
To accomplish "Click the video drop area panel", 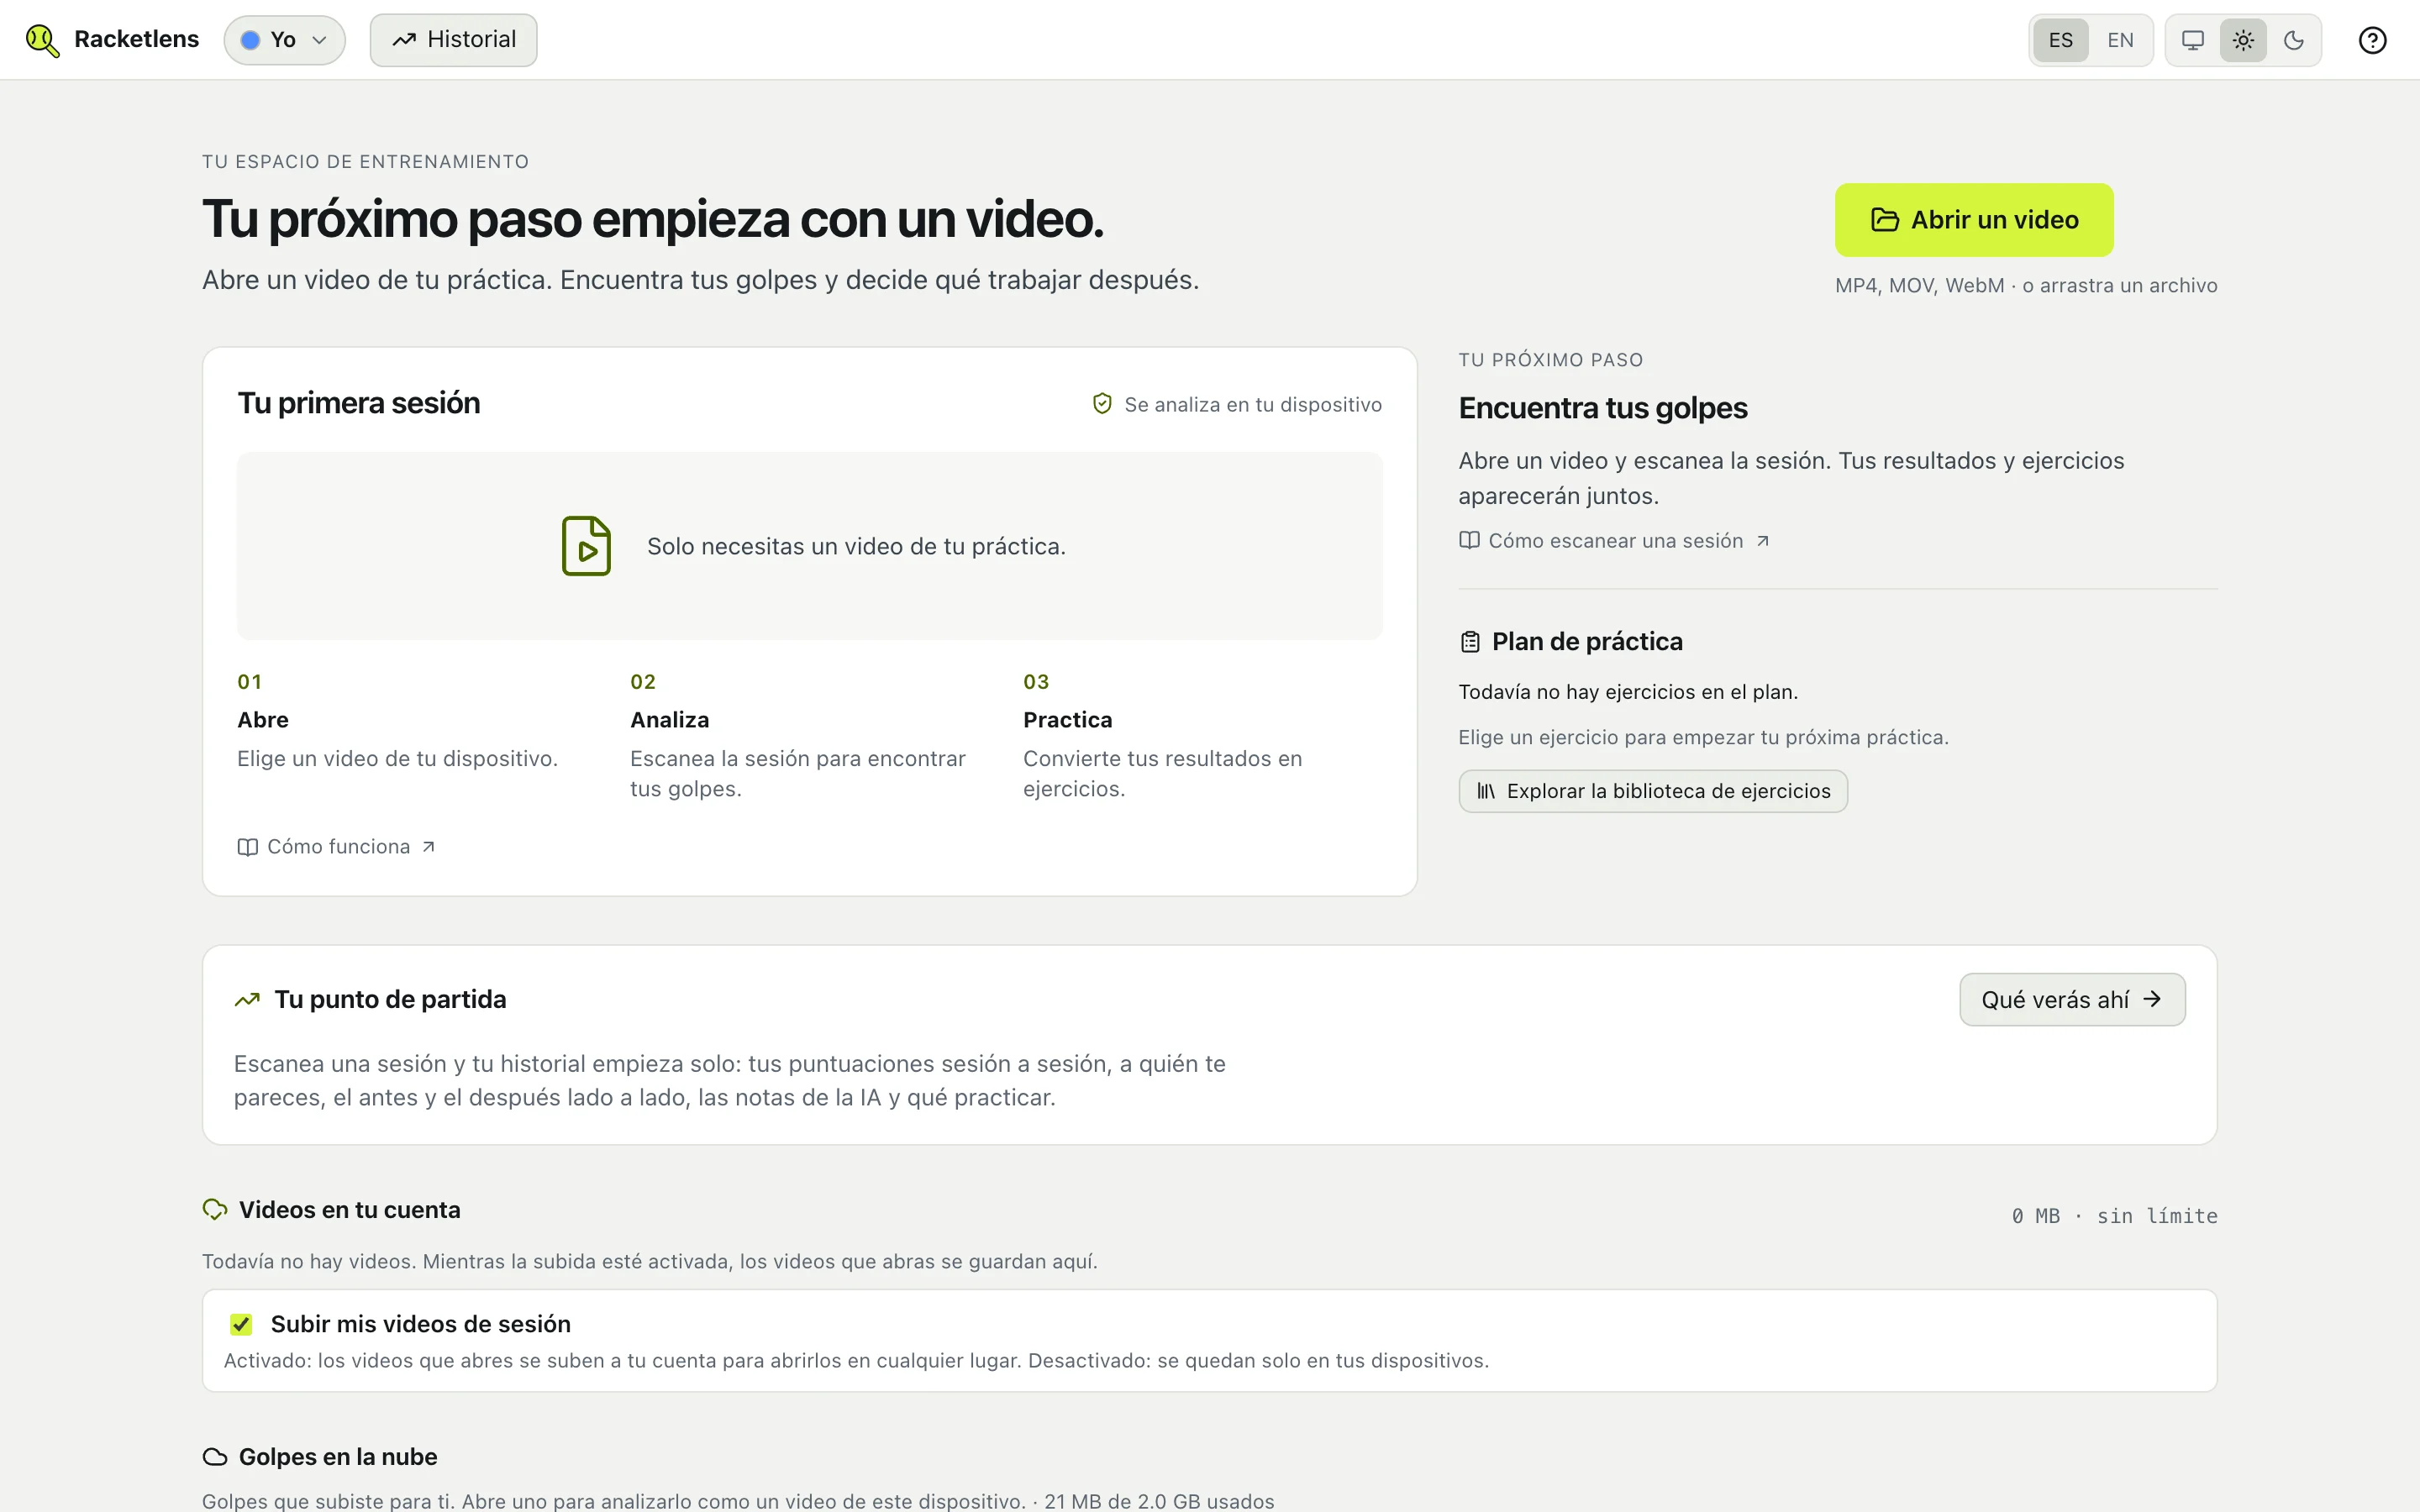I will tap(809, 546).
